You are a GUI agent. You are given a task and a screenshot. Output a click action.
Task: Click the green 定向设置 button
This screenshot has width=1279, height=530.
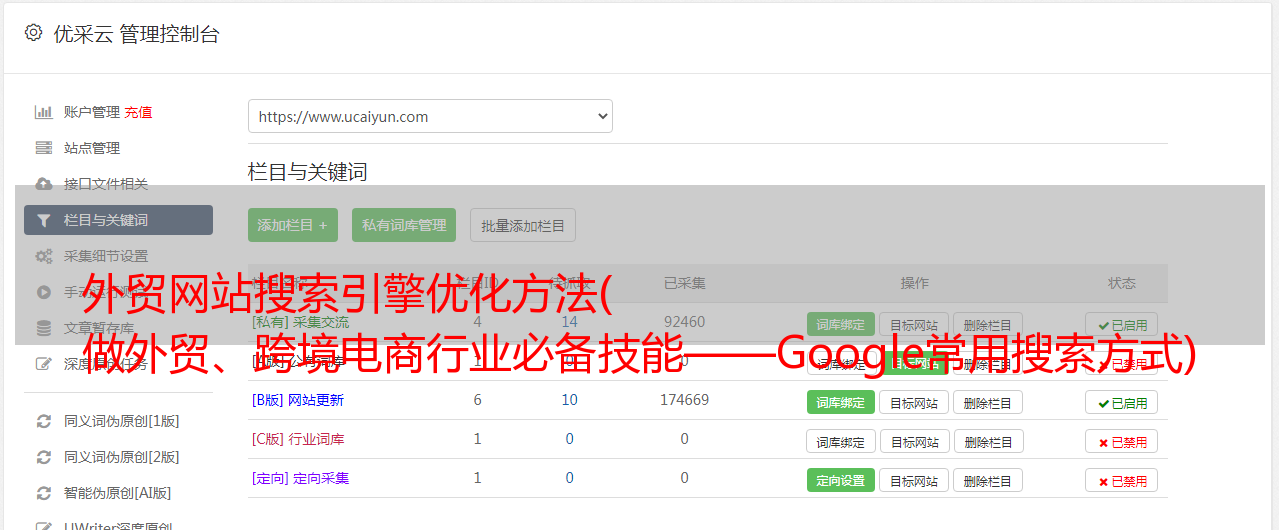coord(841,480)
